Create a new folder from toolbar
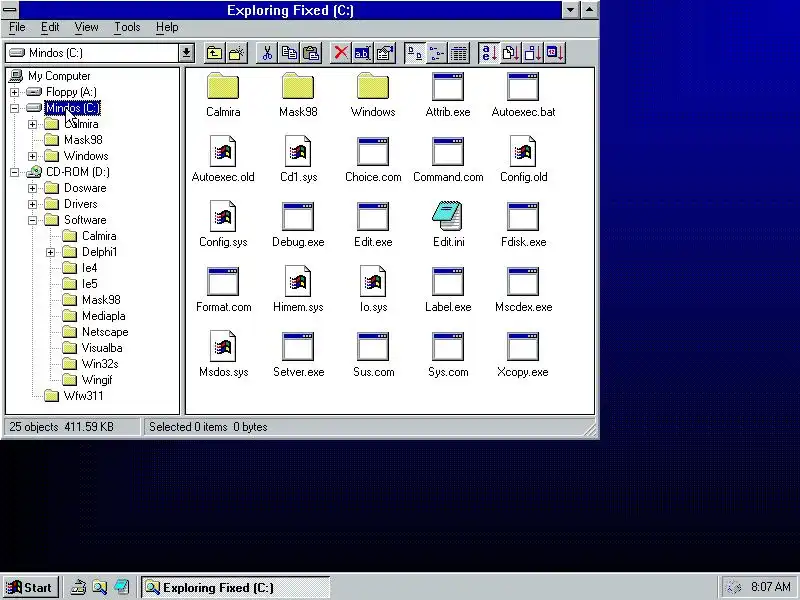 pyautogui.click(x=237, y=53)
